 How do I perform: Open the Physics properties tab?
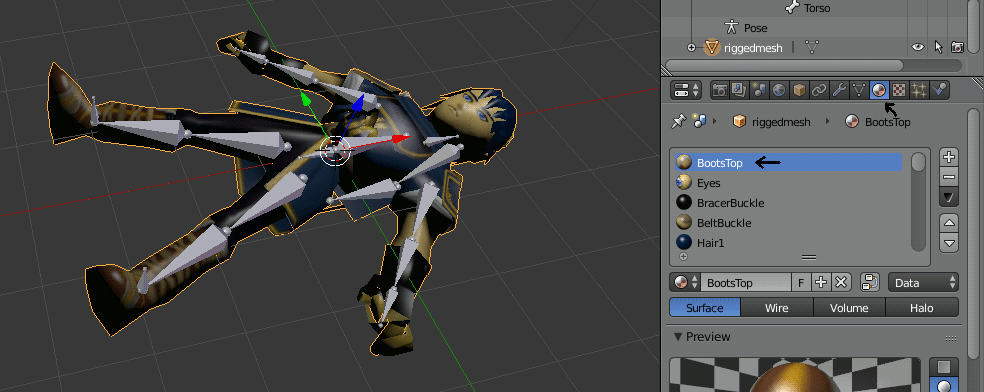click(x=939, y=90)
